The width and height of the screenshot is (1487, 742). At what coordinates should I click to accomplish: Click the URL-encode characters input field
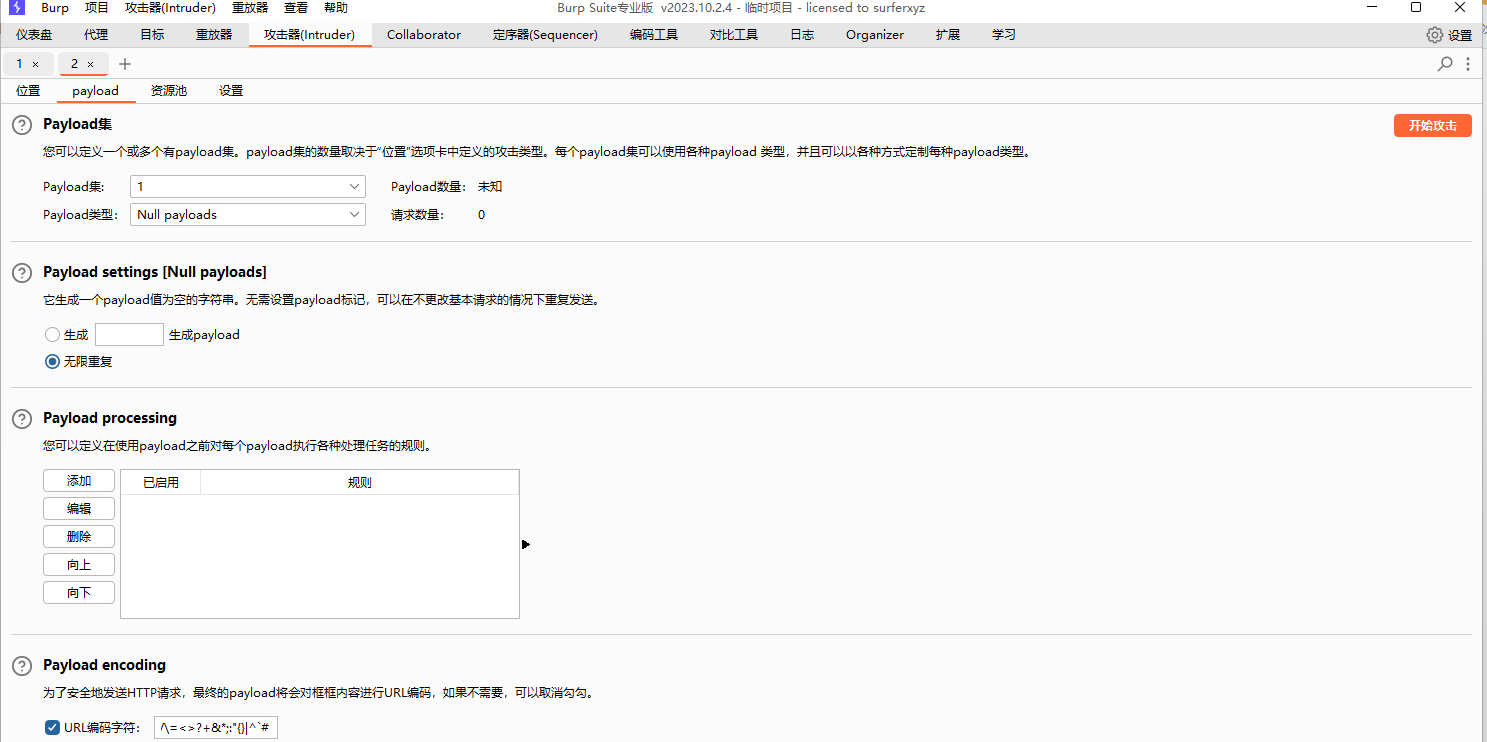point(215,728)
